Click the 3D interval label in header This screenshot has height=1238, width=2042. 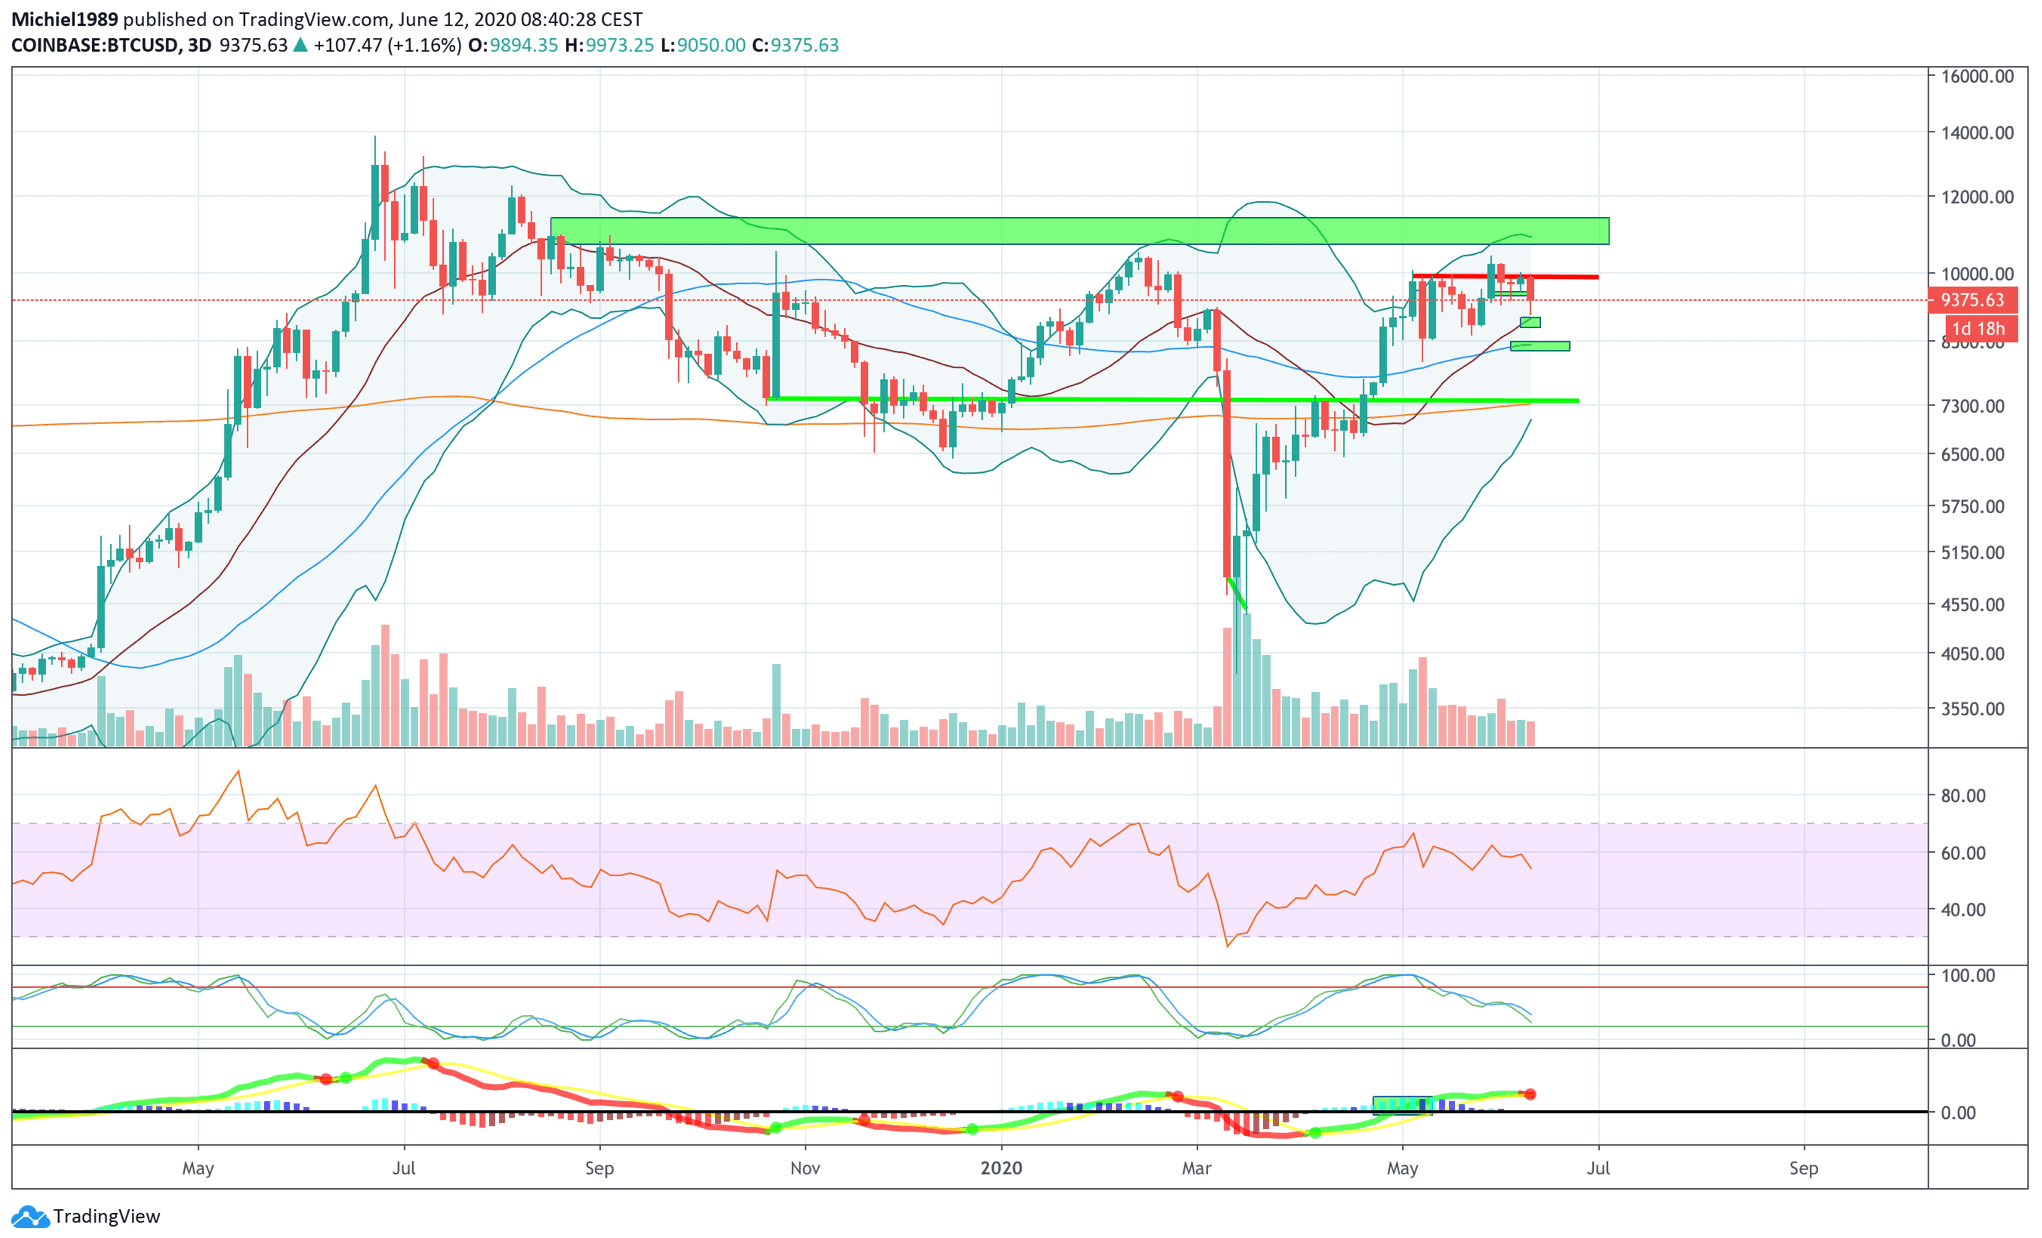200,45
